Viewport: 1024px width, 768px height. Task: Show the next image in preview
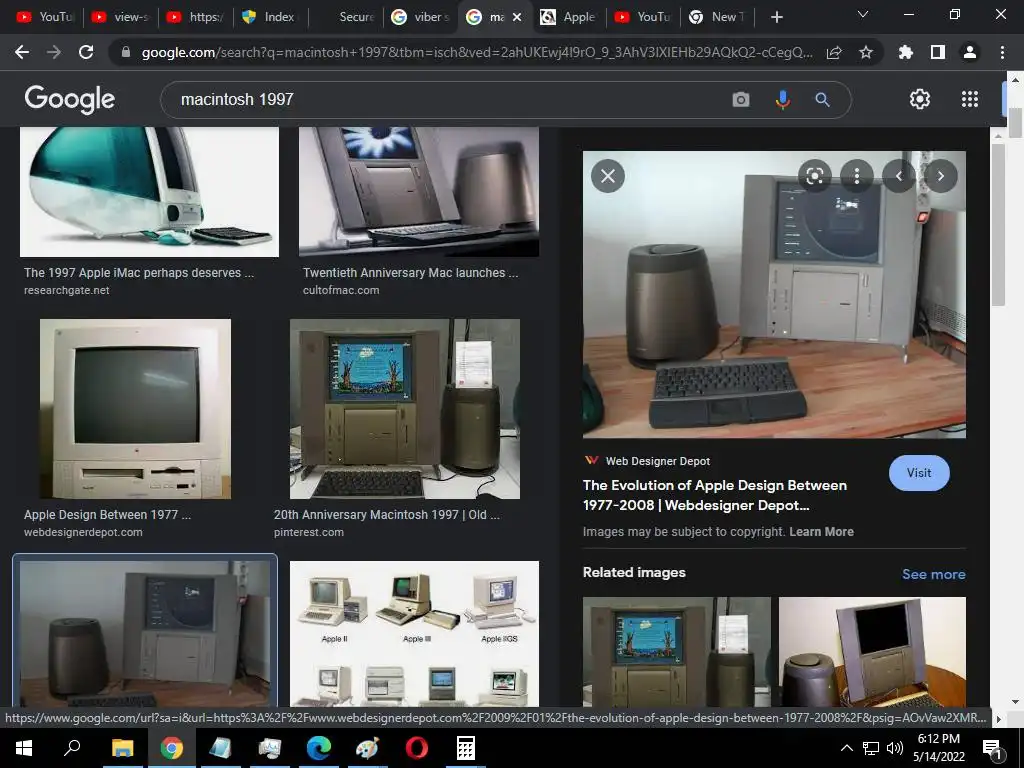[x=940, y=176]
